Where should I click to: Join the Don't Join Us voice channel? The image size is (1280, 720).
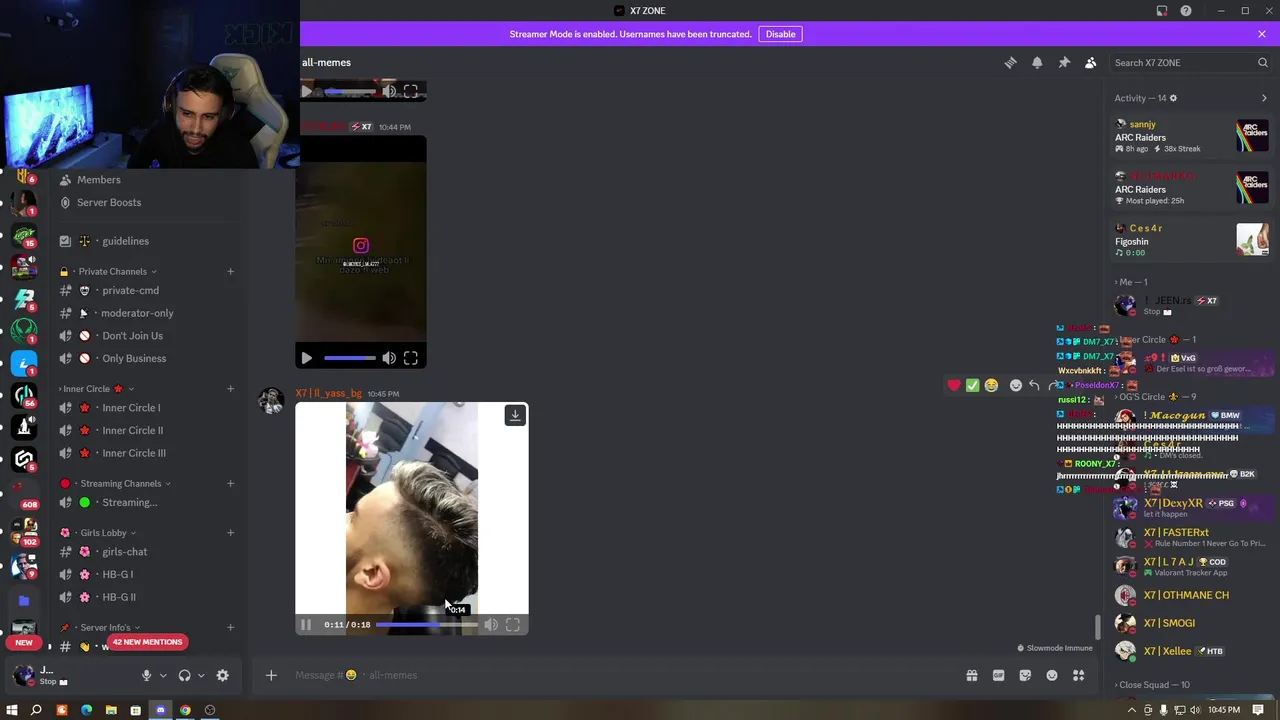[132, 336]
